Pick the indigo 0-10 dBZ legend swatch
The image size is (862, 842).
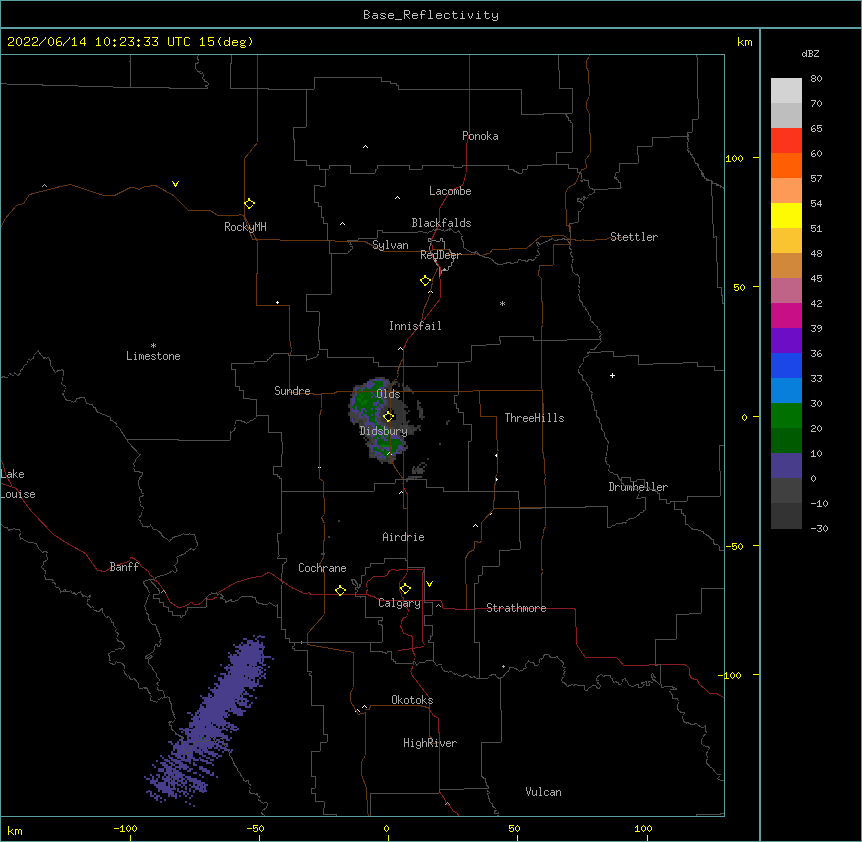click(786, 466)
